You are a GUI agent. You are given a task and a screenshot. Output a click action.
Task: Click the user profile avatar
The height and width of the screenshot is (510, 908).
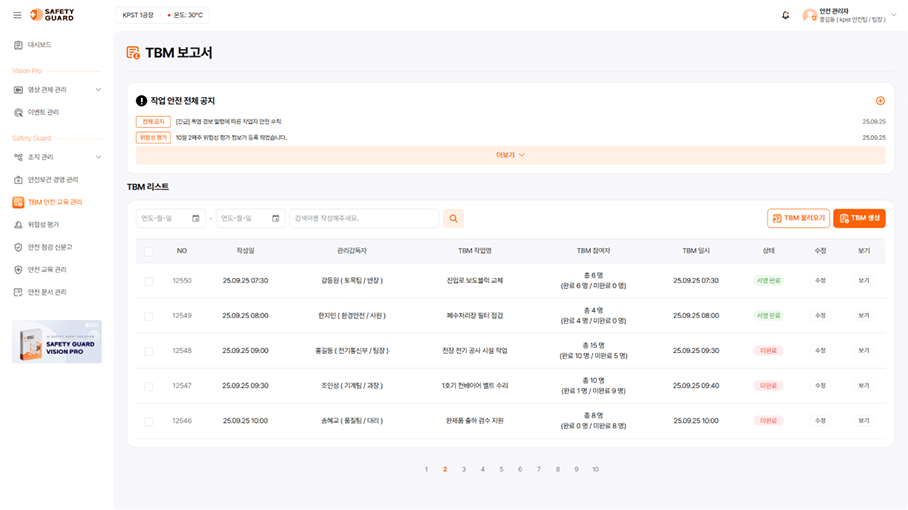click(x=809, y=15)
